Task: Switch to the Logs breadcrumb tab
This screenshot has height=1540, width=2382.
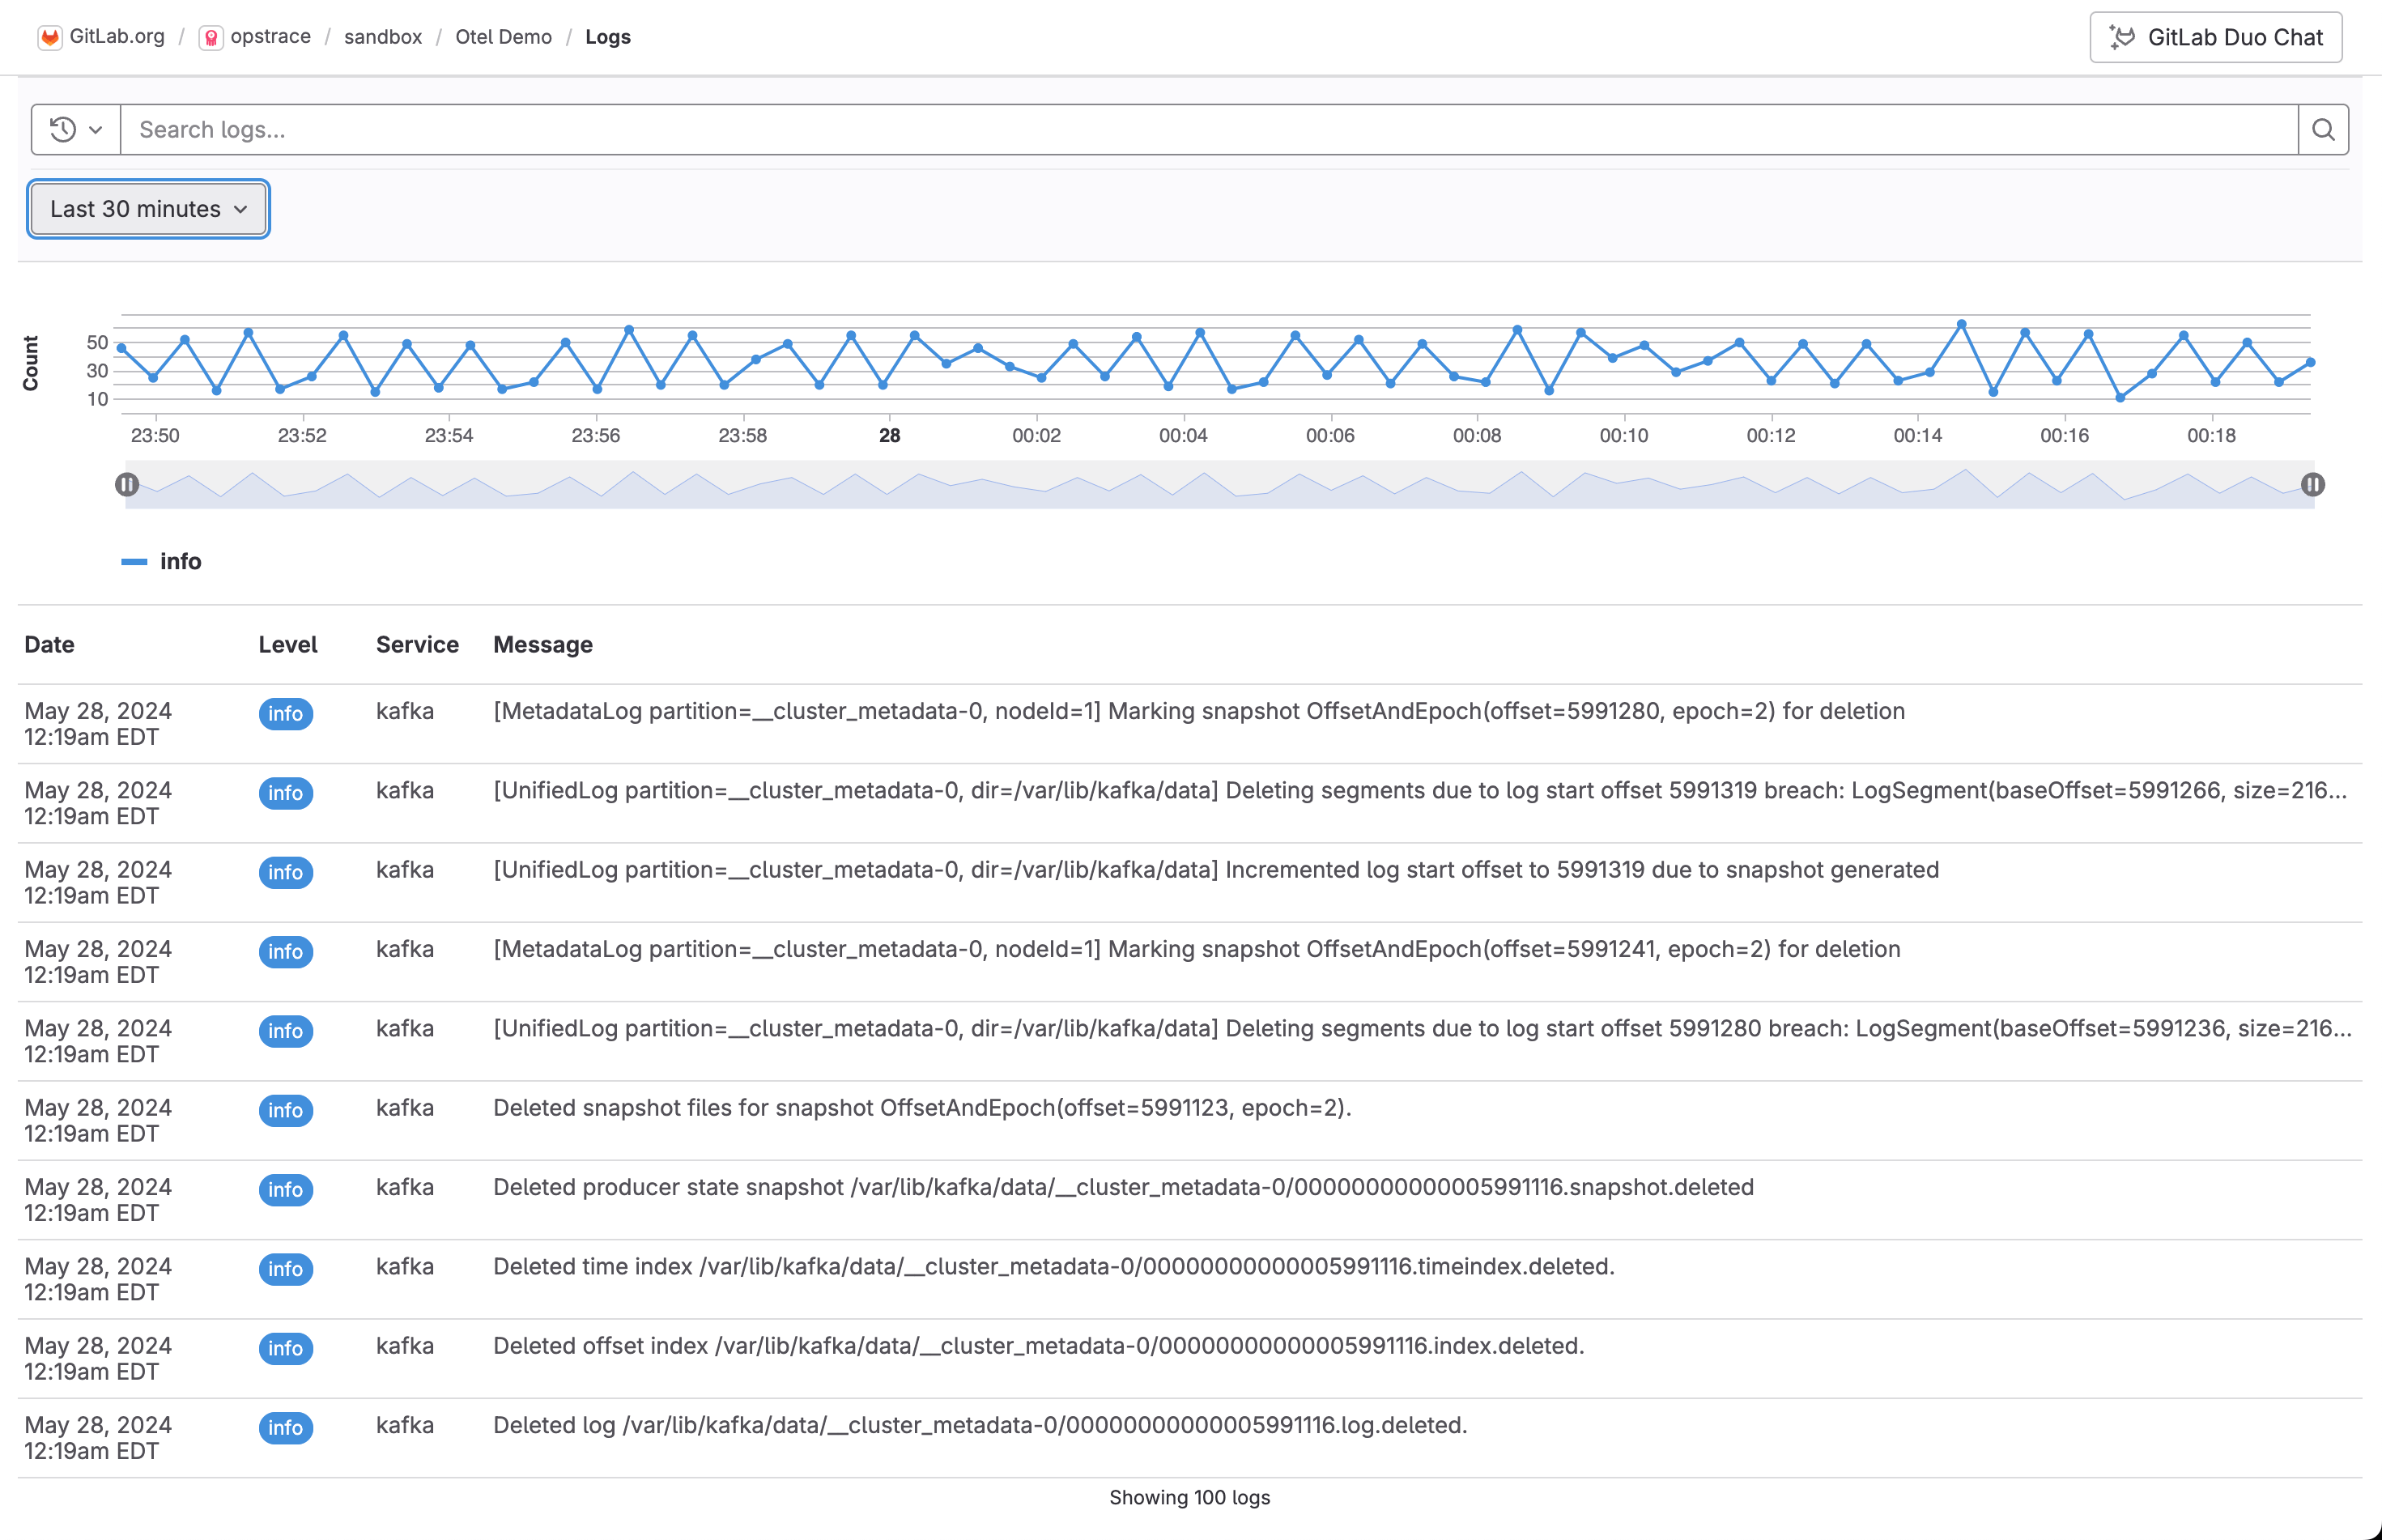Action: (608, 37)
